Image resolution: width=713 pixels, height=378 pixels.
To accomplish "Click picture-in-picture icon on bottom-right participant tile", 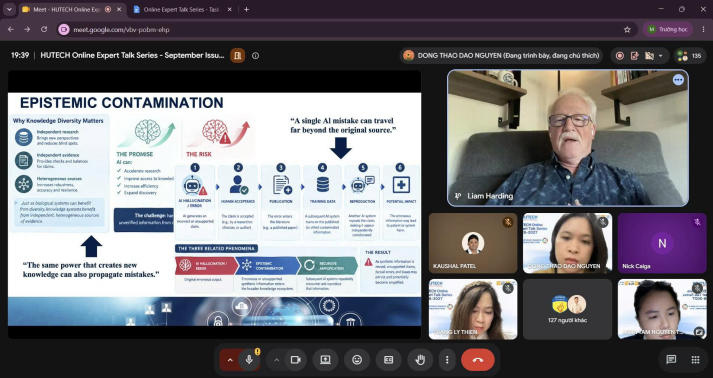I will pyautogui.click(x=698, y=331).
